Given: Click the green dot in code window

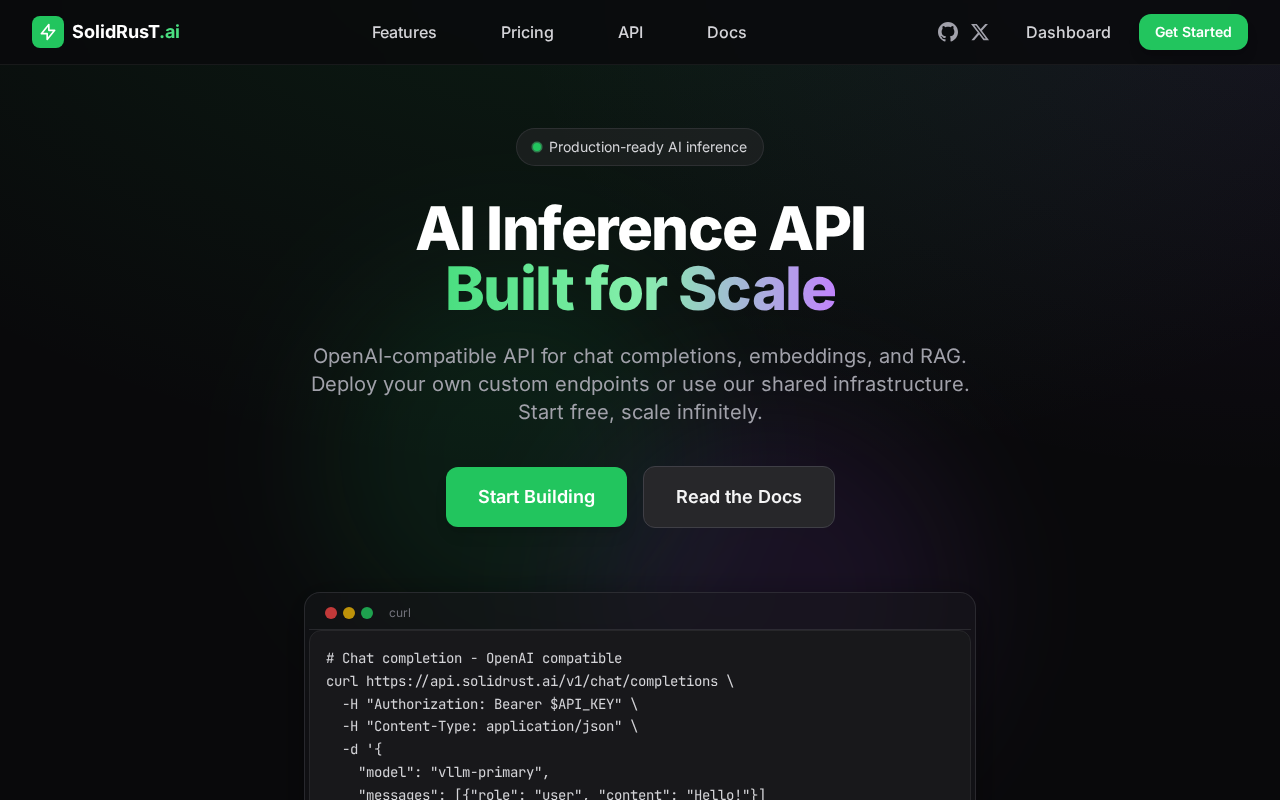Looking at the screenshot, I should (x=367, y=613).
